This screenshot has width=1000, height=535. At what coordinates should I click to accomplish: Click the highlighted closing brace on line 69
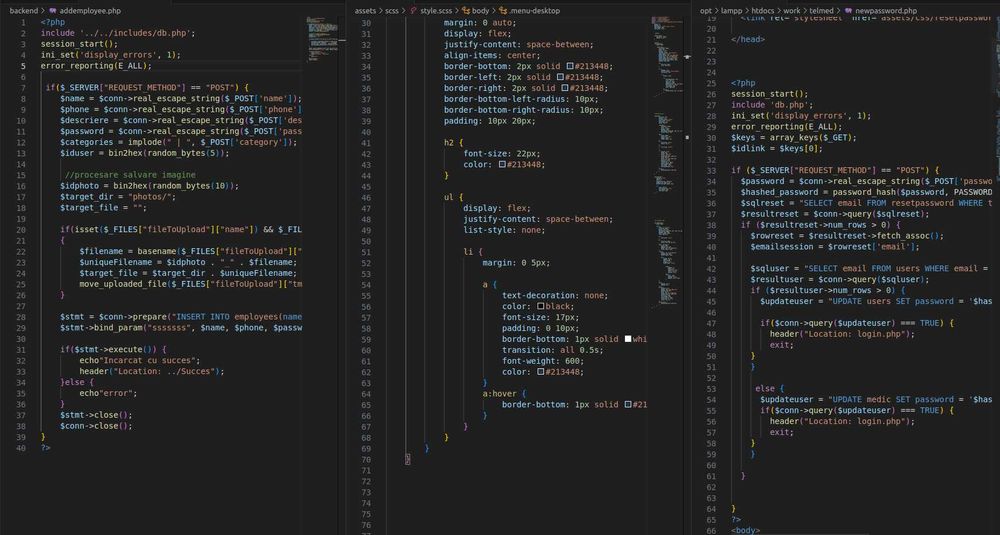(x=408, y=459)
